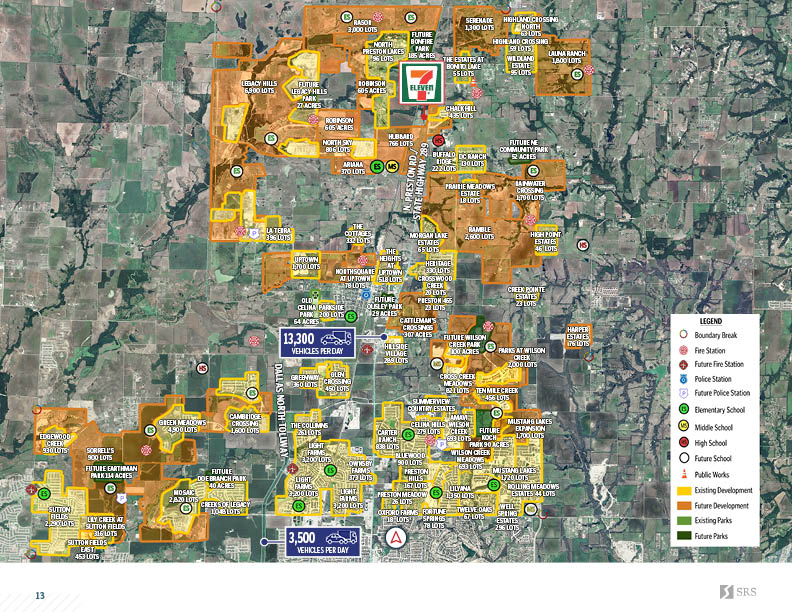Click the Mustang Lakes Expansion label
This screenshot has height=612, width=792.
coord(530,428)
